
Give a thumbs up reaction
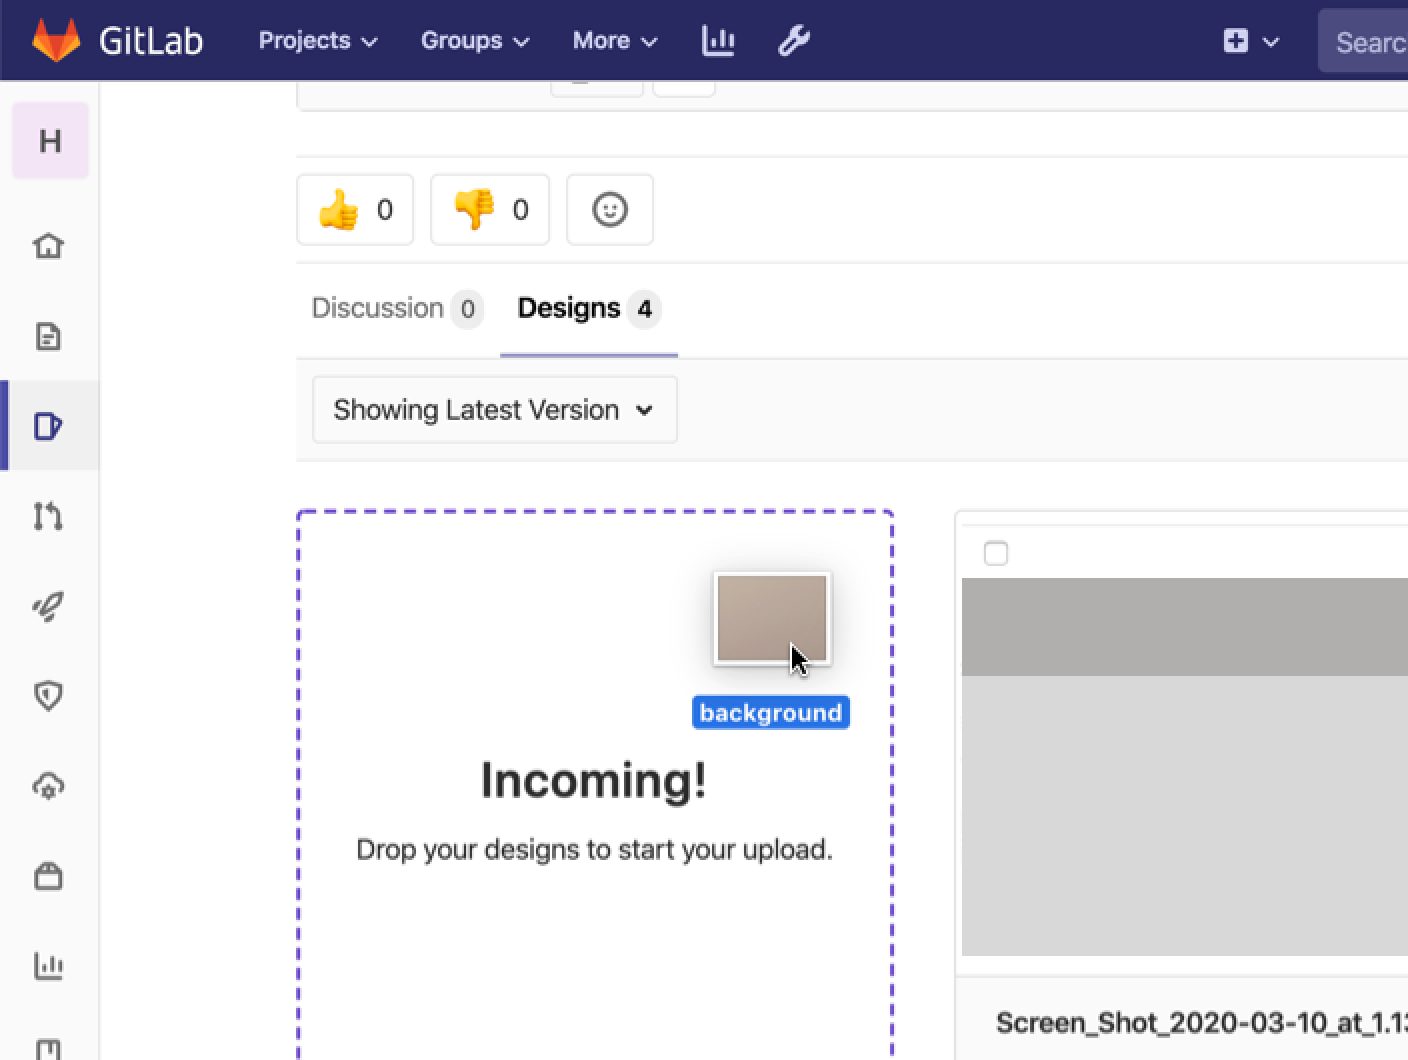(x=355, y=209)
